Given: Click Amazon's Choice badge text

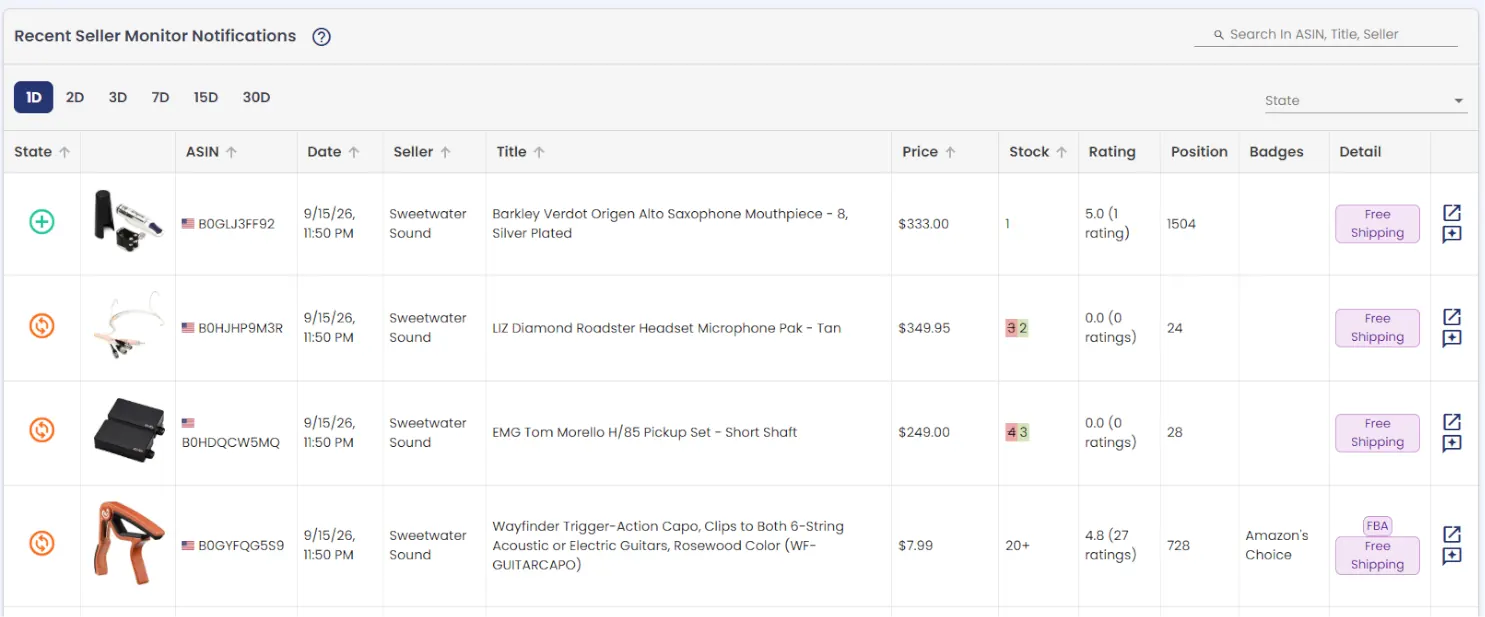Looking at the screenshot, I should [1277, 545].
